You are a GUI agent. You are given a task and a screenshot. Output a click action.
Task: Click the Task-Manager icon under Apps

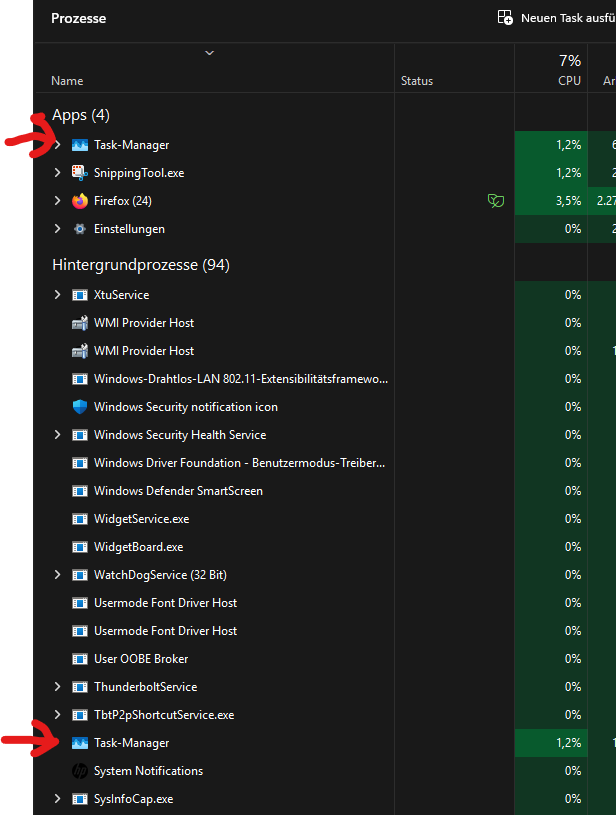pos(80,145)
